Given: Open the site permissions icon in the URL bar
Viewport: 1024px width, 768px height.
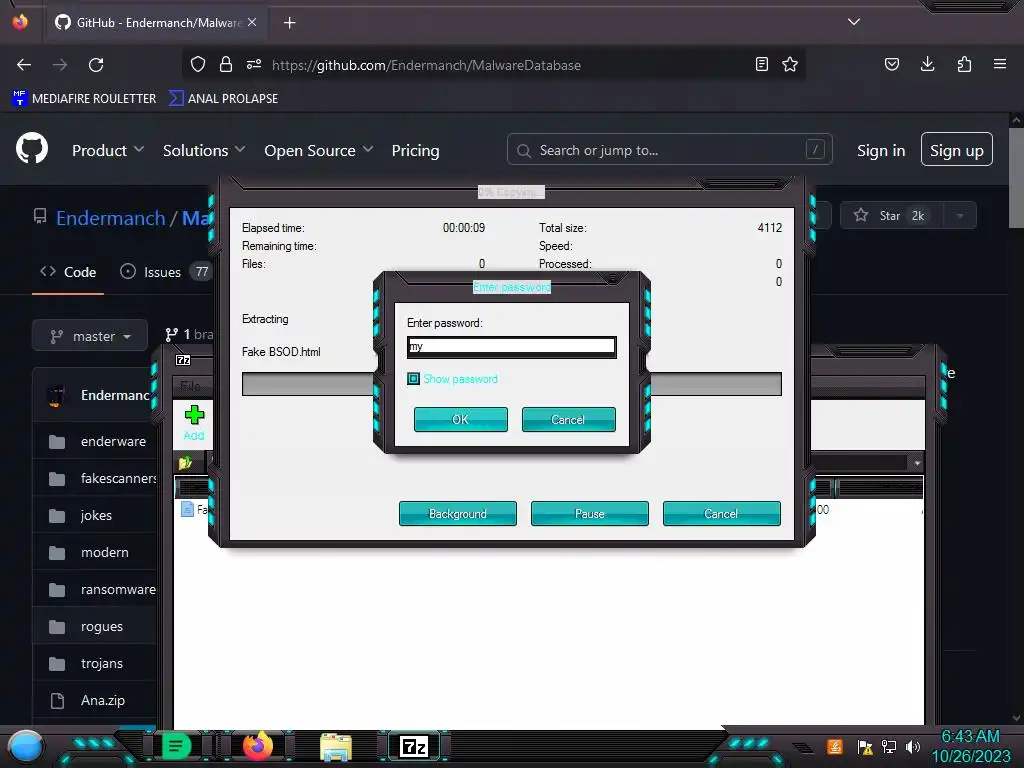Looking at the screenshot, I should [x=254, y=64].
